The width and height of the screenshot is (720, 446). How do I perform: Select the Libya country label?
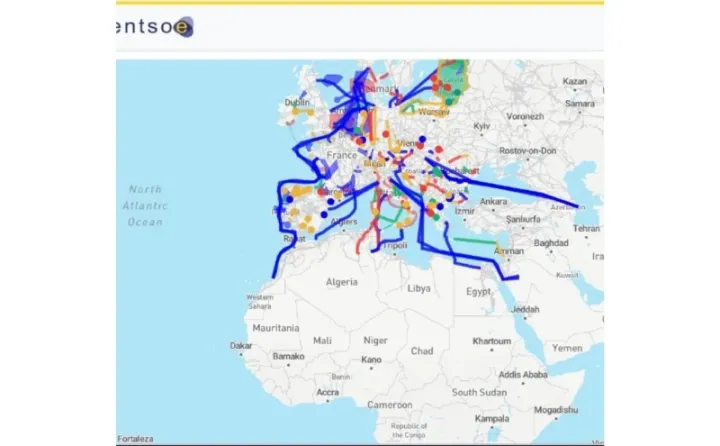click(419, 288)
